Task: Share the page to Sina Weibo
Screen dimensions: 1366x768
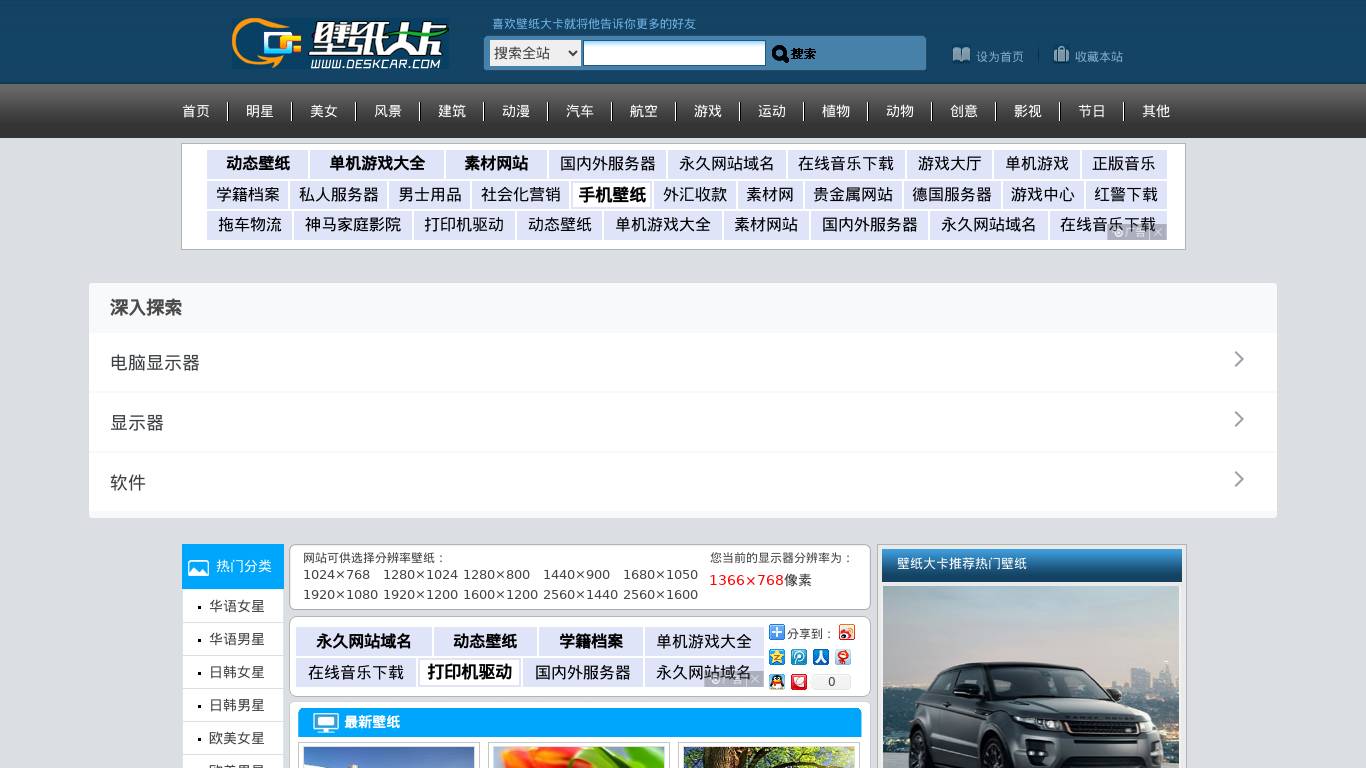Action: 847,632
